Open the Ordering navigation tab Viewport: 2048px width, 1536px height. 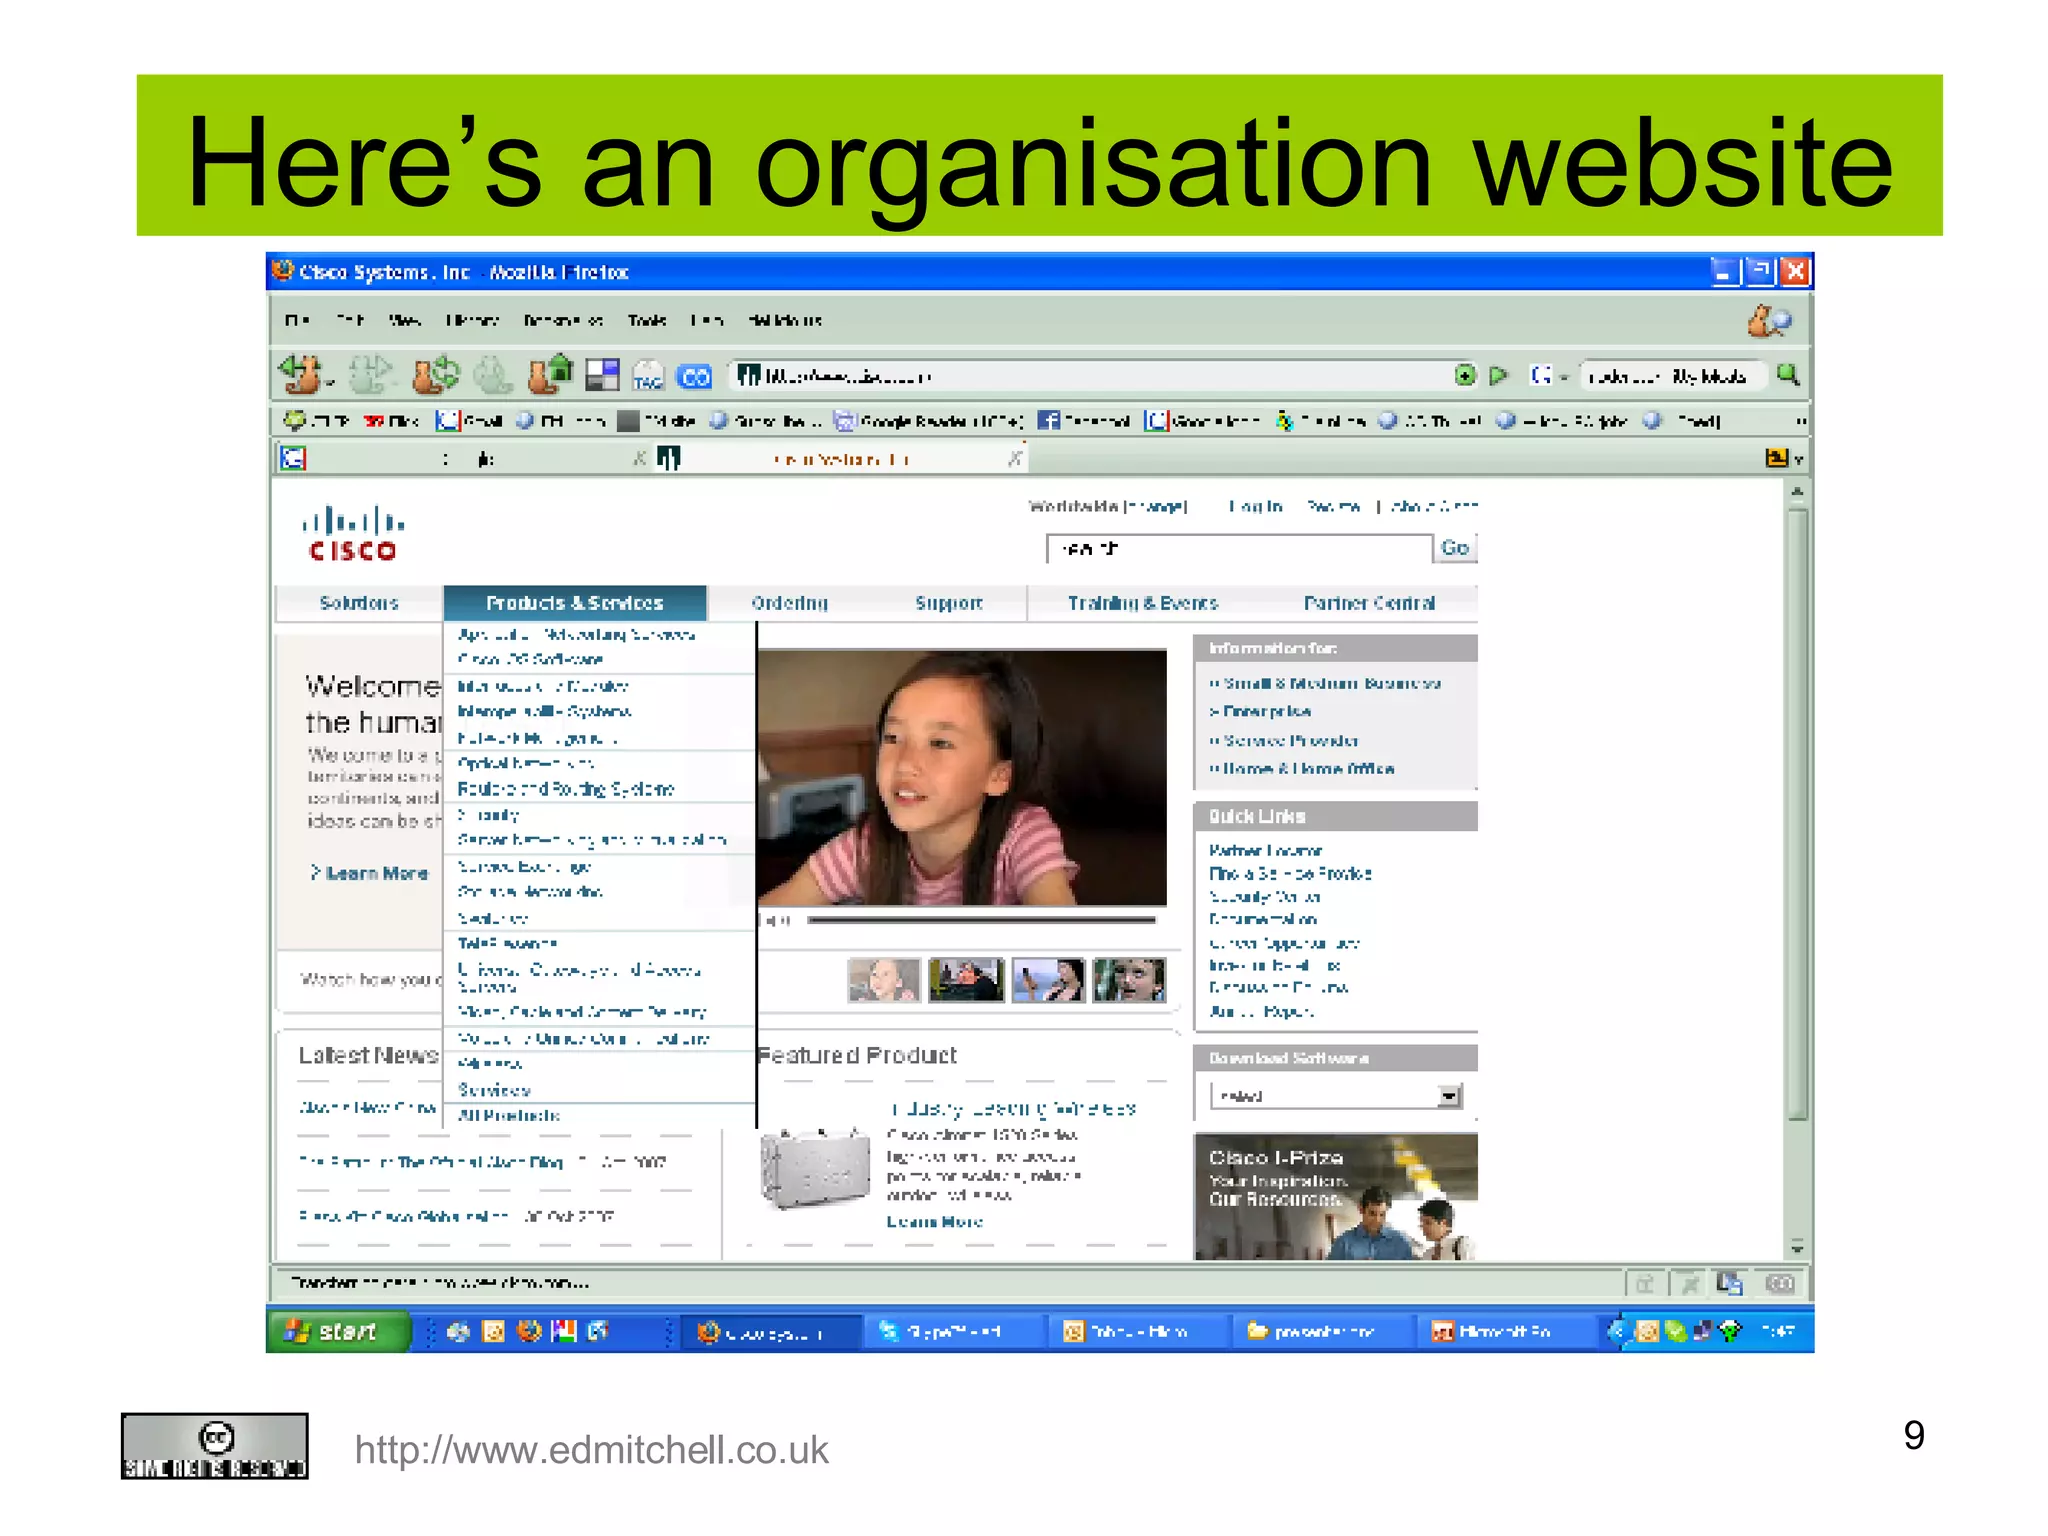point(790,603)
